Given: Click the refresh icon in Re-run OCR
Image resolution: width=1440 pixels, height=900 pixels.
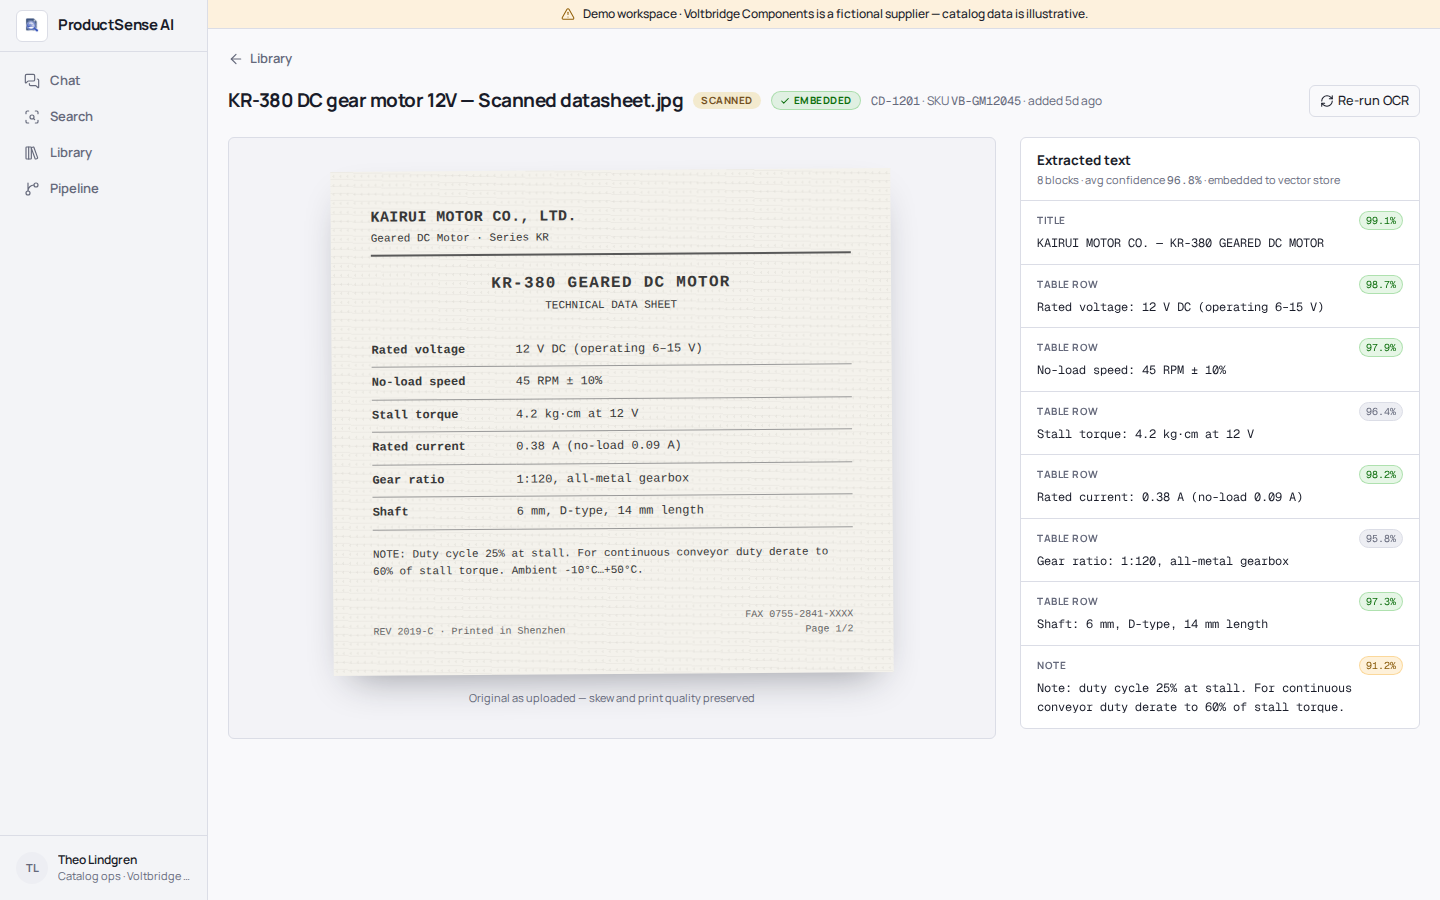Looking at the screenshot, I should tap(1327, 101).
